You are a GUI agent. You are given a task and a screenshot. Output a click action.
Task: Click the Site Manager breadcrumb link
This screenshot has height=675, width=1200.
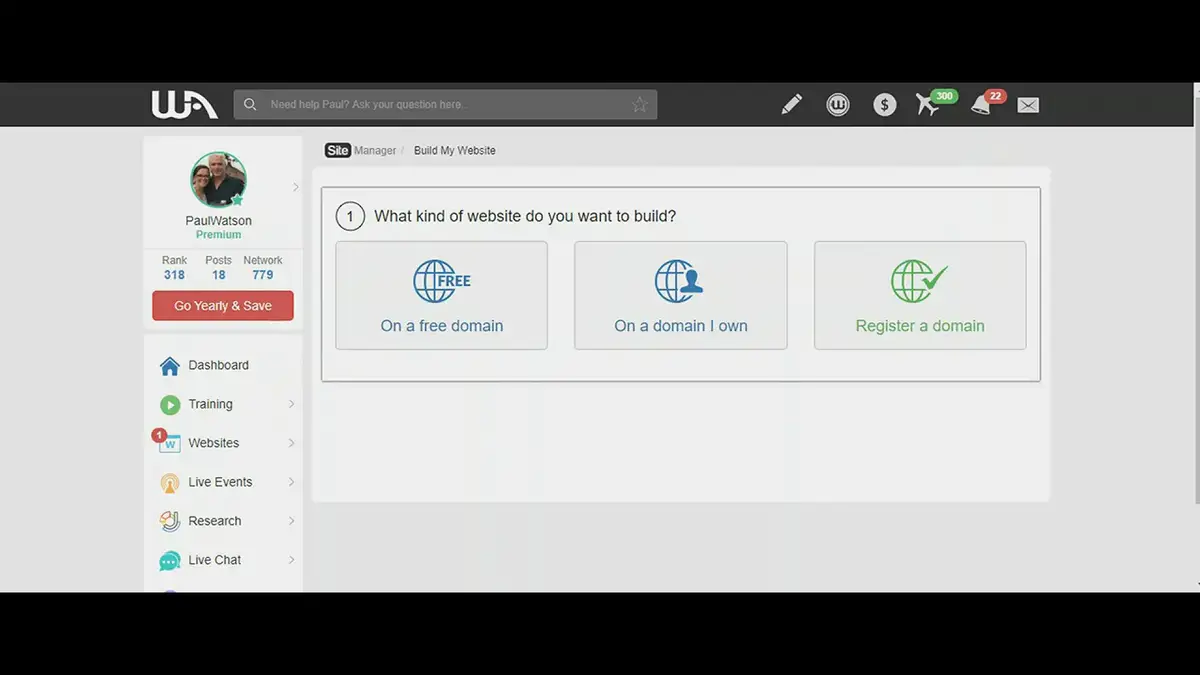coord(361,150)
